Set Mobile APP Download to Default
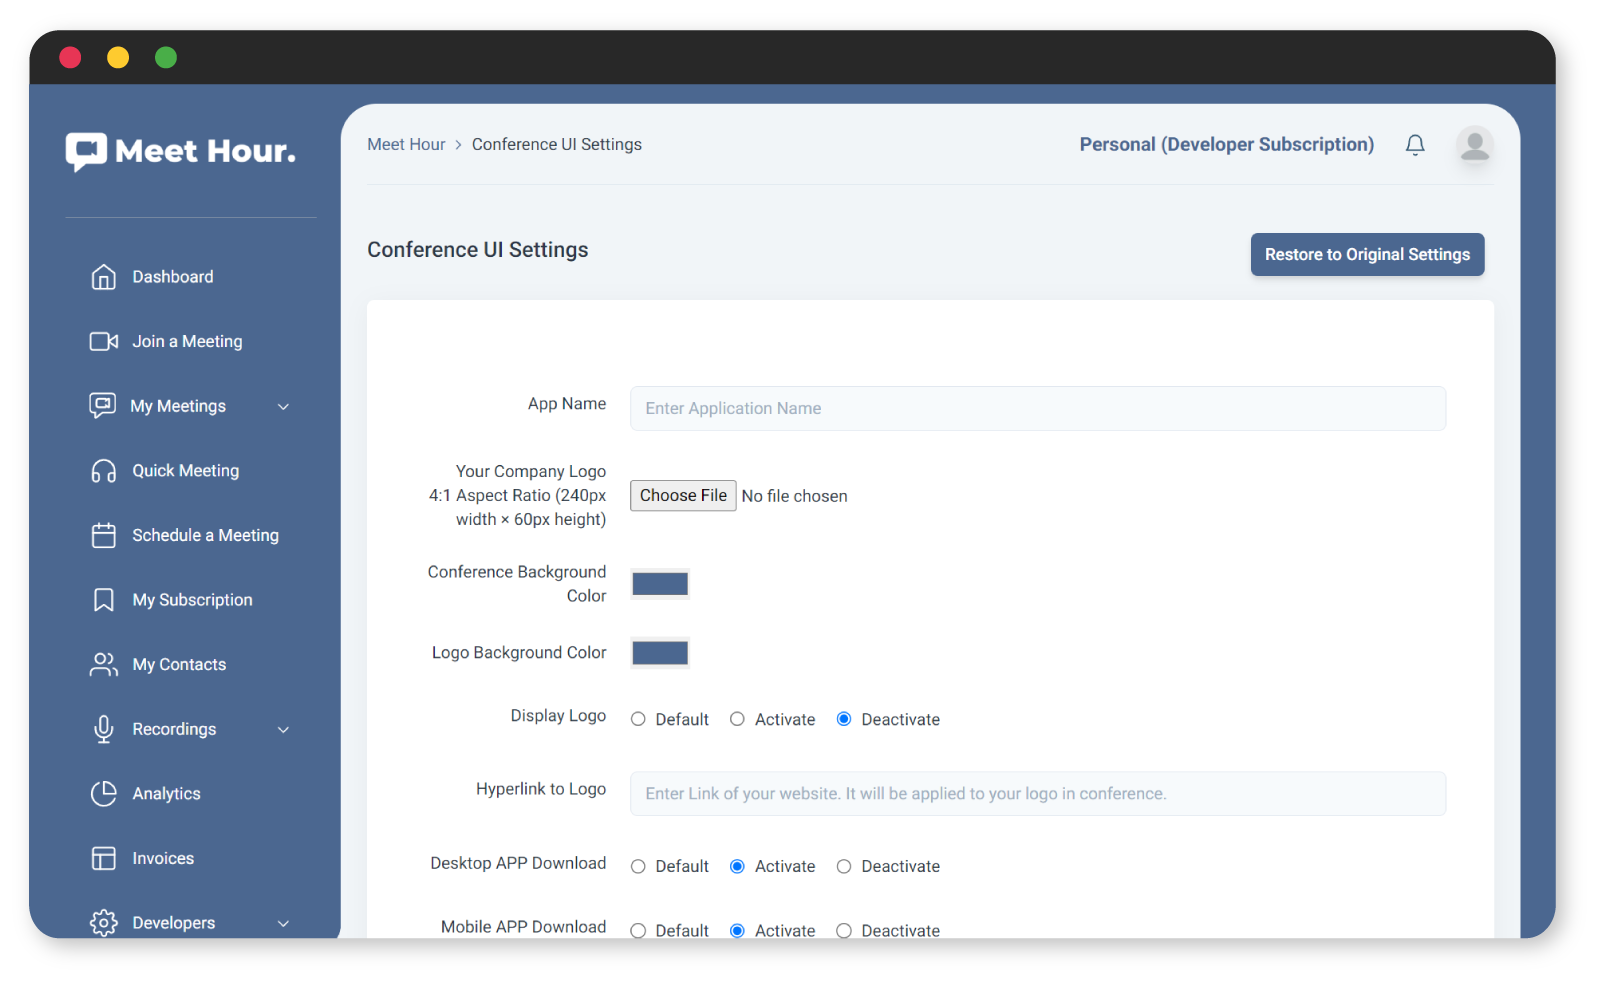This screenshot has height=1000, width=1600. (637, 930)
